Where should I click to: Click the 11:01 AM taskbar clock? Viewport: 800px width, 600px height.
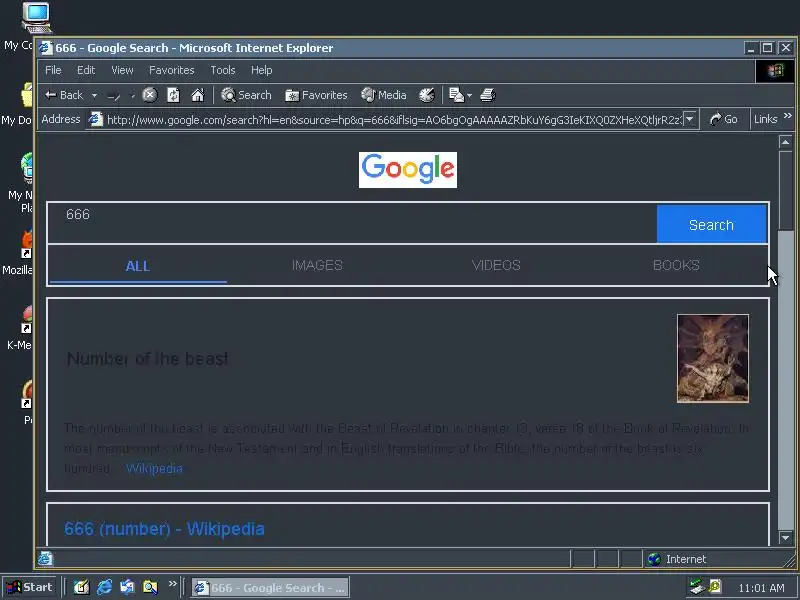click(761, 588)
